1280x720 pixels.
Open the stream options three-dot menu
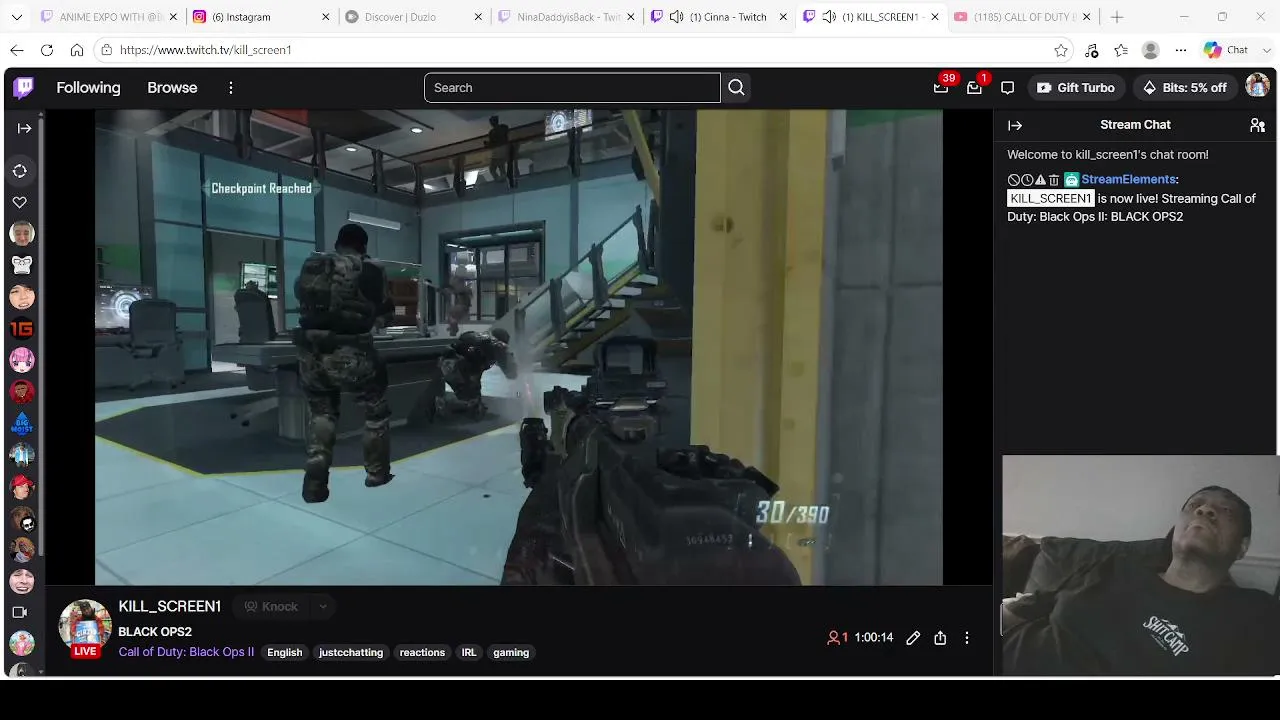(966, 637)
